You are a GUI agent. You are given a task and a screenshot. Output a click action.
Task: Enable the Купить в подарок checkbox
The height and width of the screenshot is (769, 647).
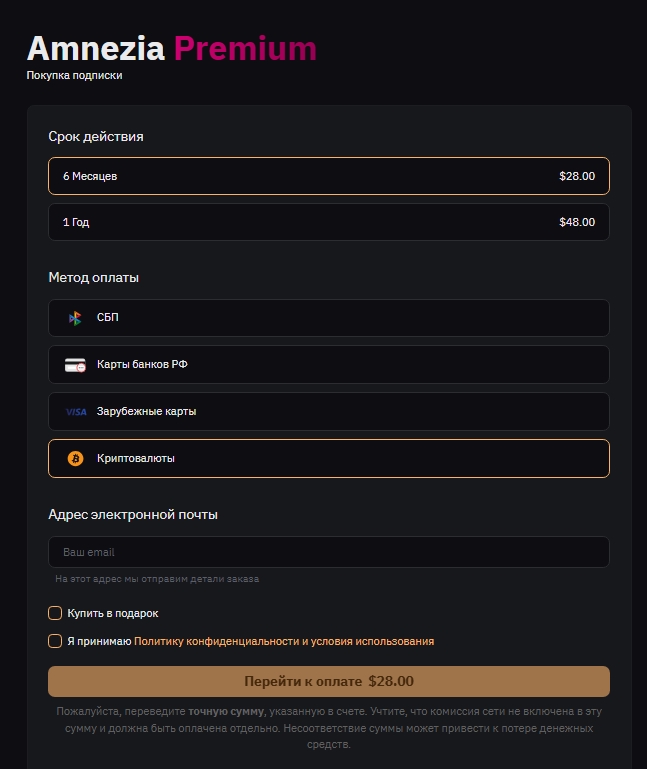55,613
